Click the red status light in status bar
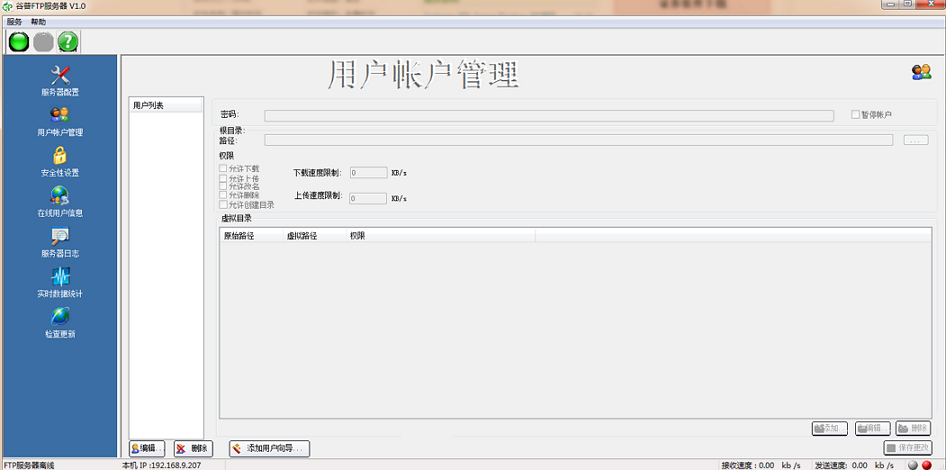This screenshot has width=946, height=470. click(927, 465)
